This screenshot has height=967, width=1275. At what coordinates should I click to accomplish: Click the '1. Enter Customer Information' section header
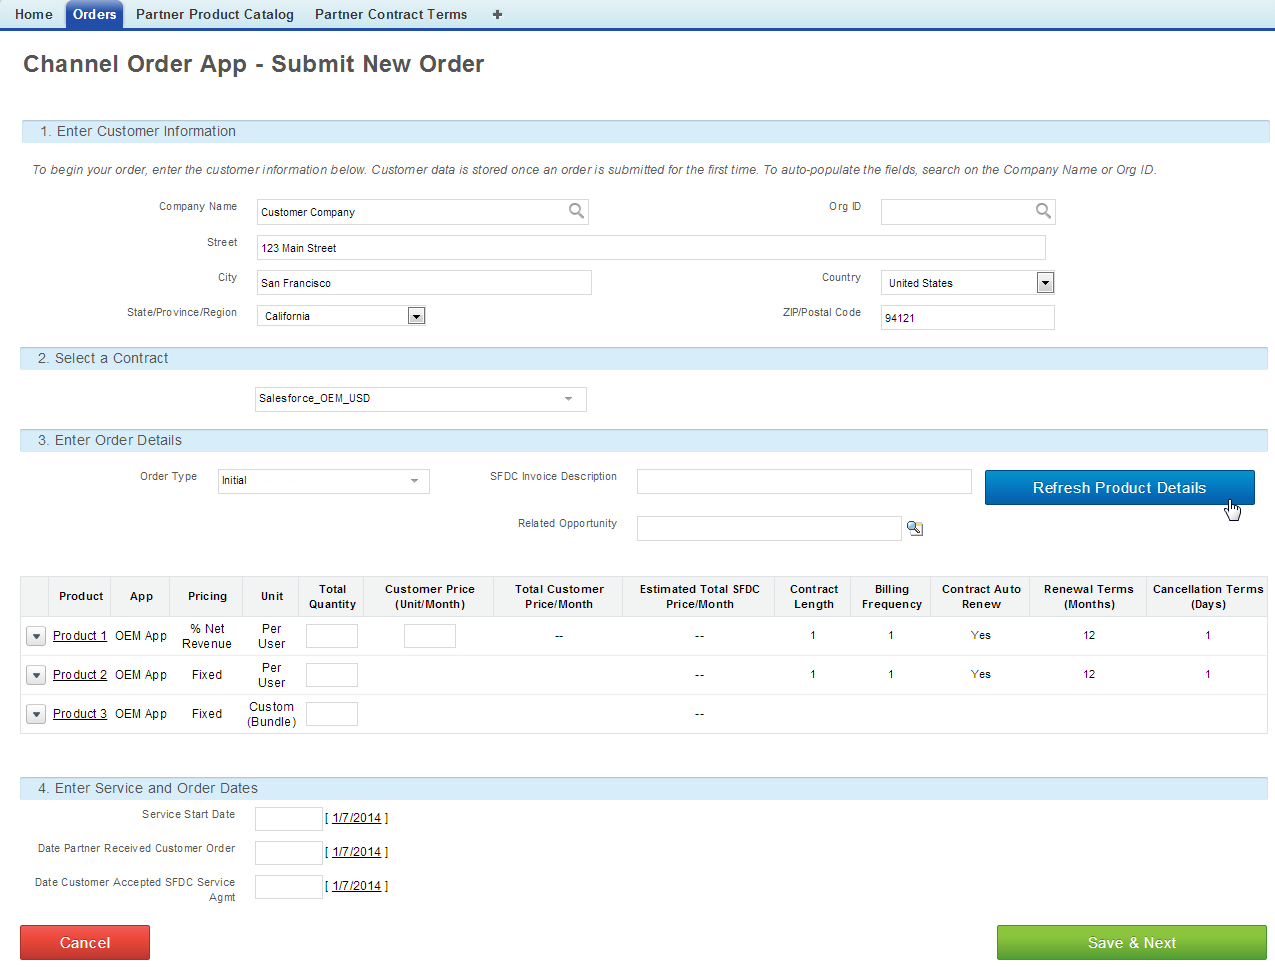645,131
